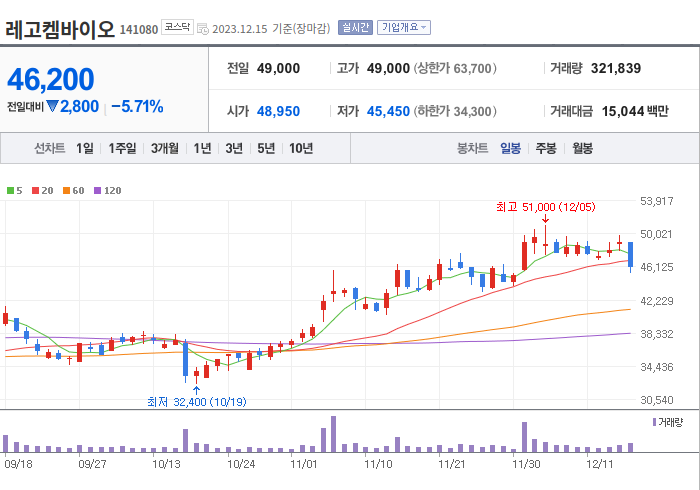Click the 하한가 34,300 label
This screenshot has height=490, width=700.
point(455,111)
